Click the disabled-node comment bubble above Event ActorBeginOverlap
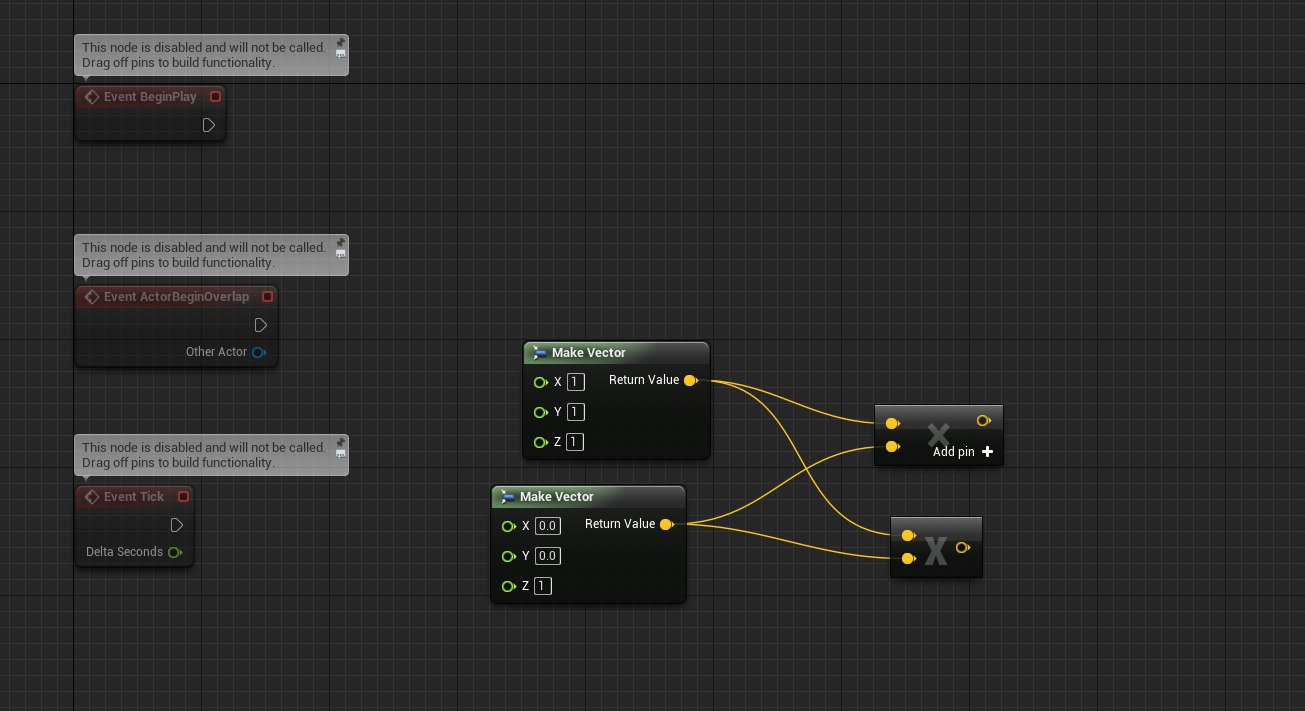1305x711 pixels. coord(212,255)
